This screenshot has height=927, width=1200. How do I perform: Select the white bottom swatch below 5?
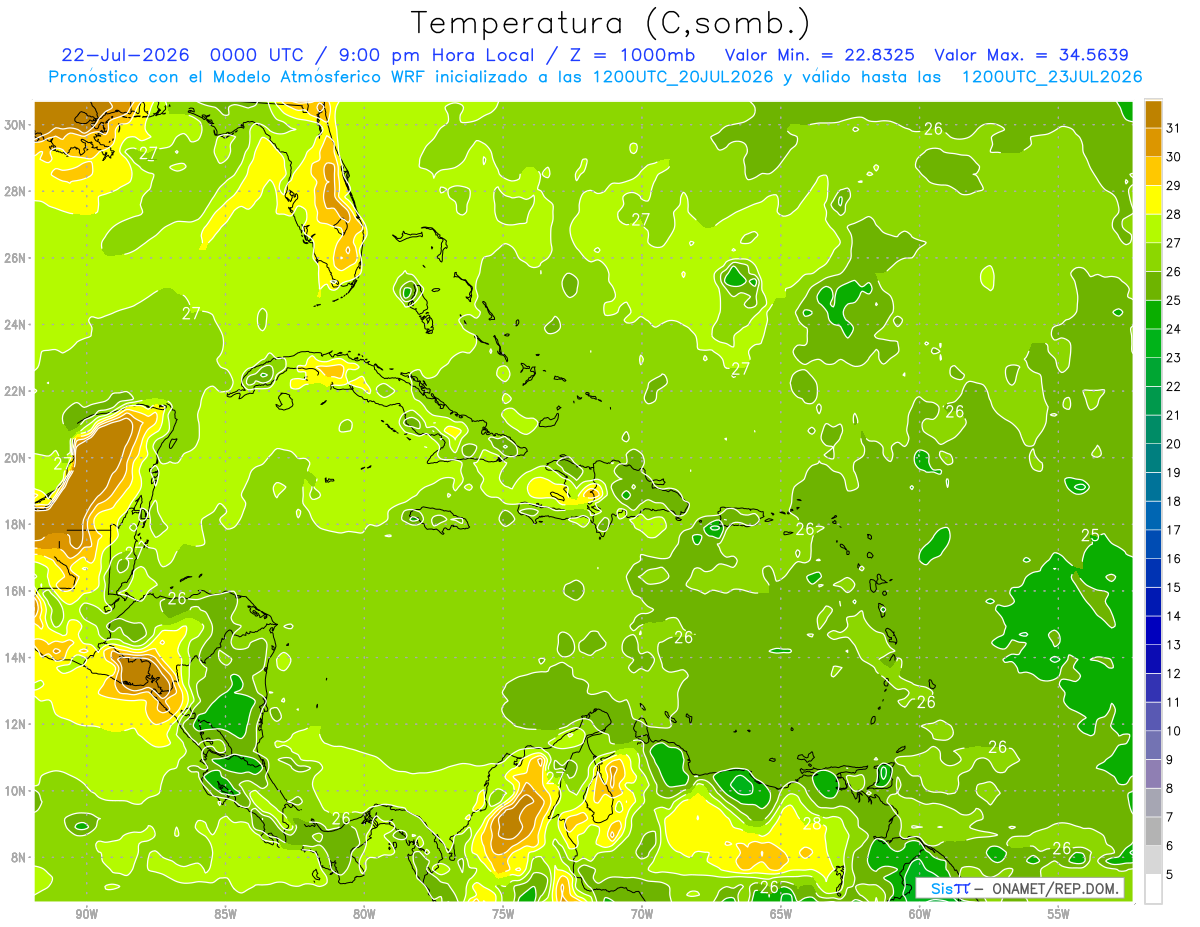tap(1153, 889)
